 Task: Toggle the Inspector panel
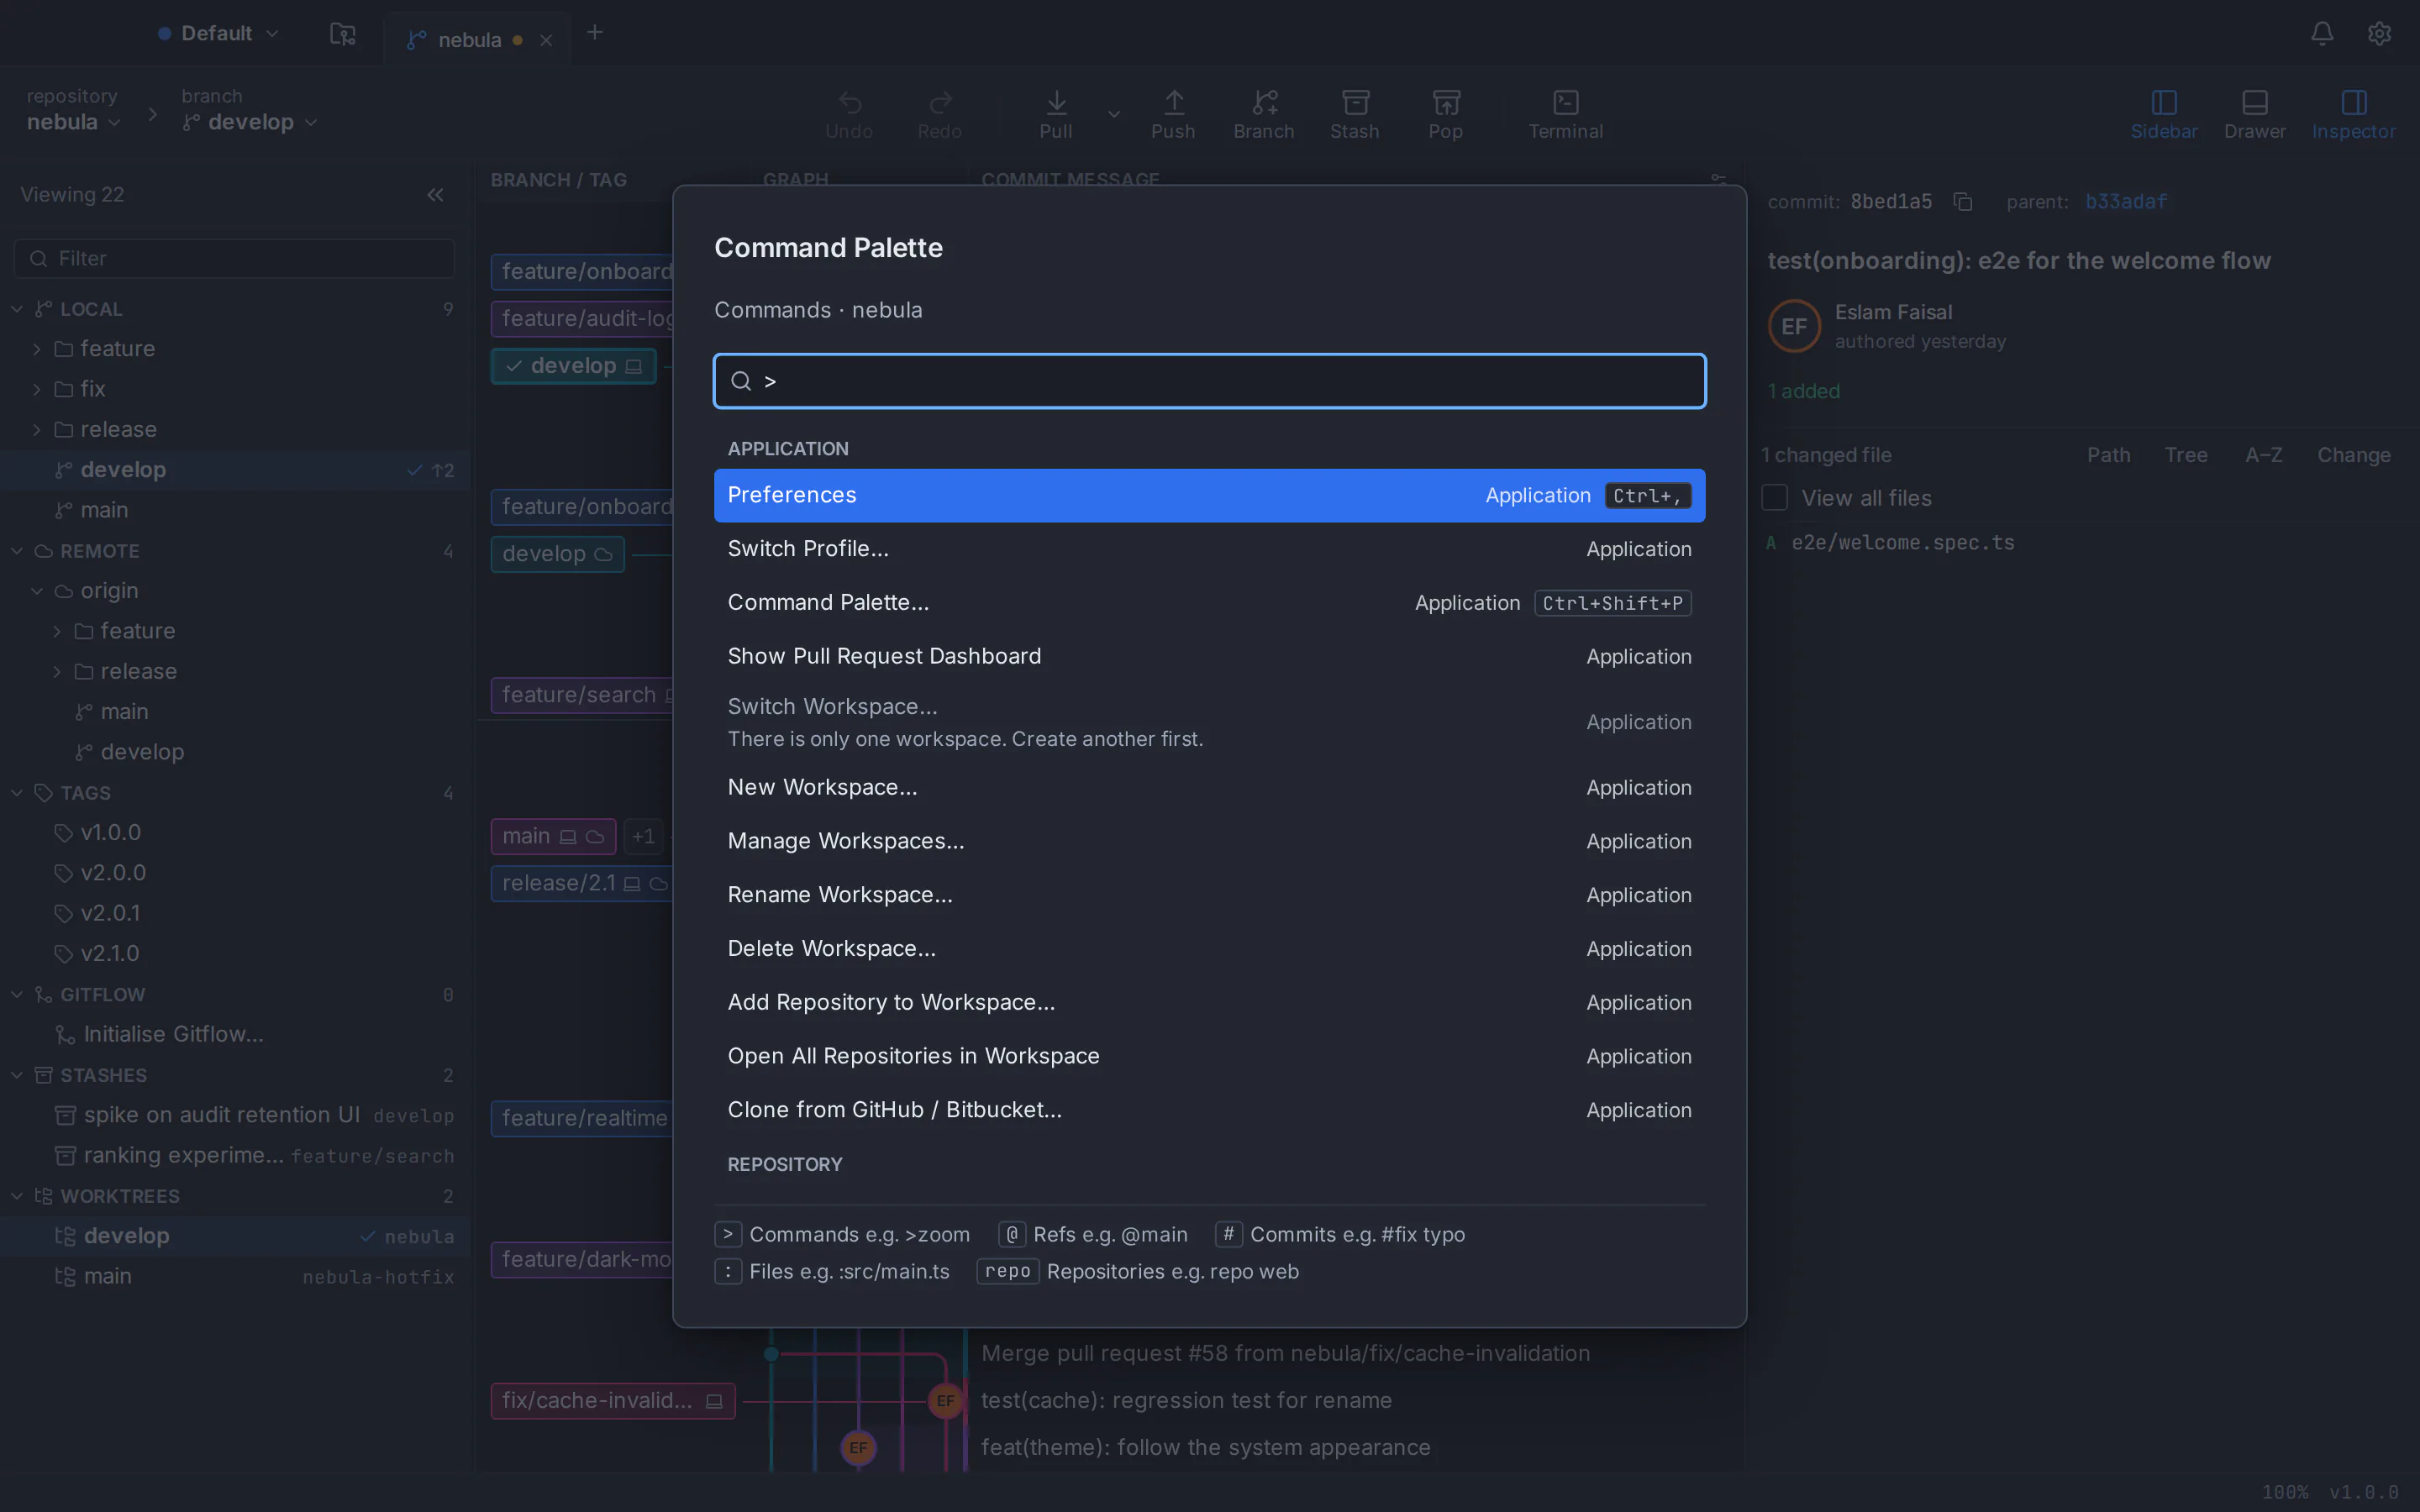coord(2353,115)
